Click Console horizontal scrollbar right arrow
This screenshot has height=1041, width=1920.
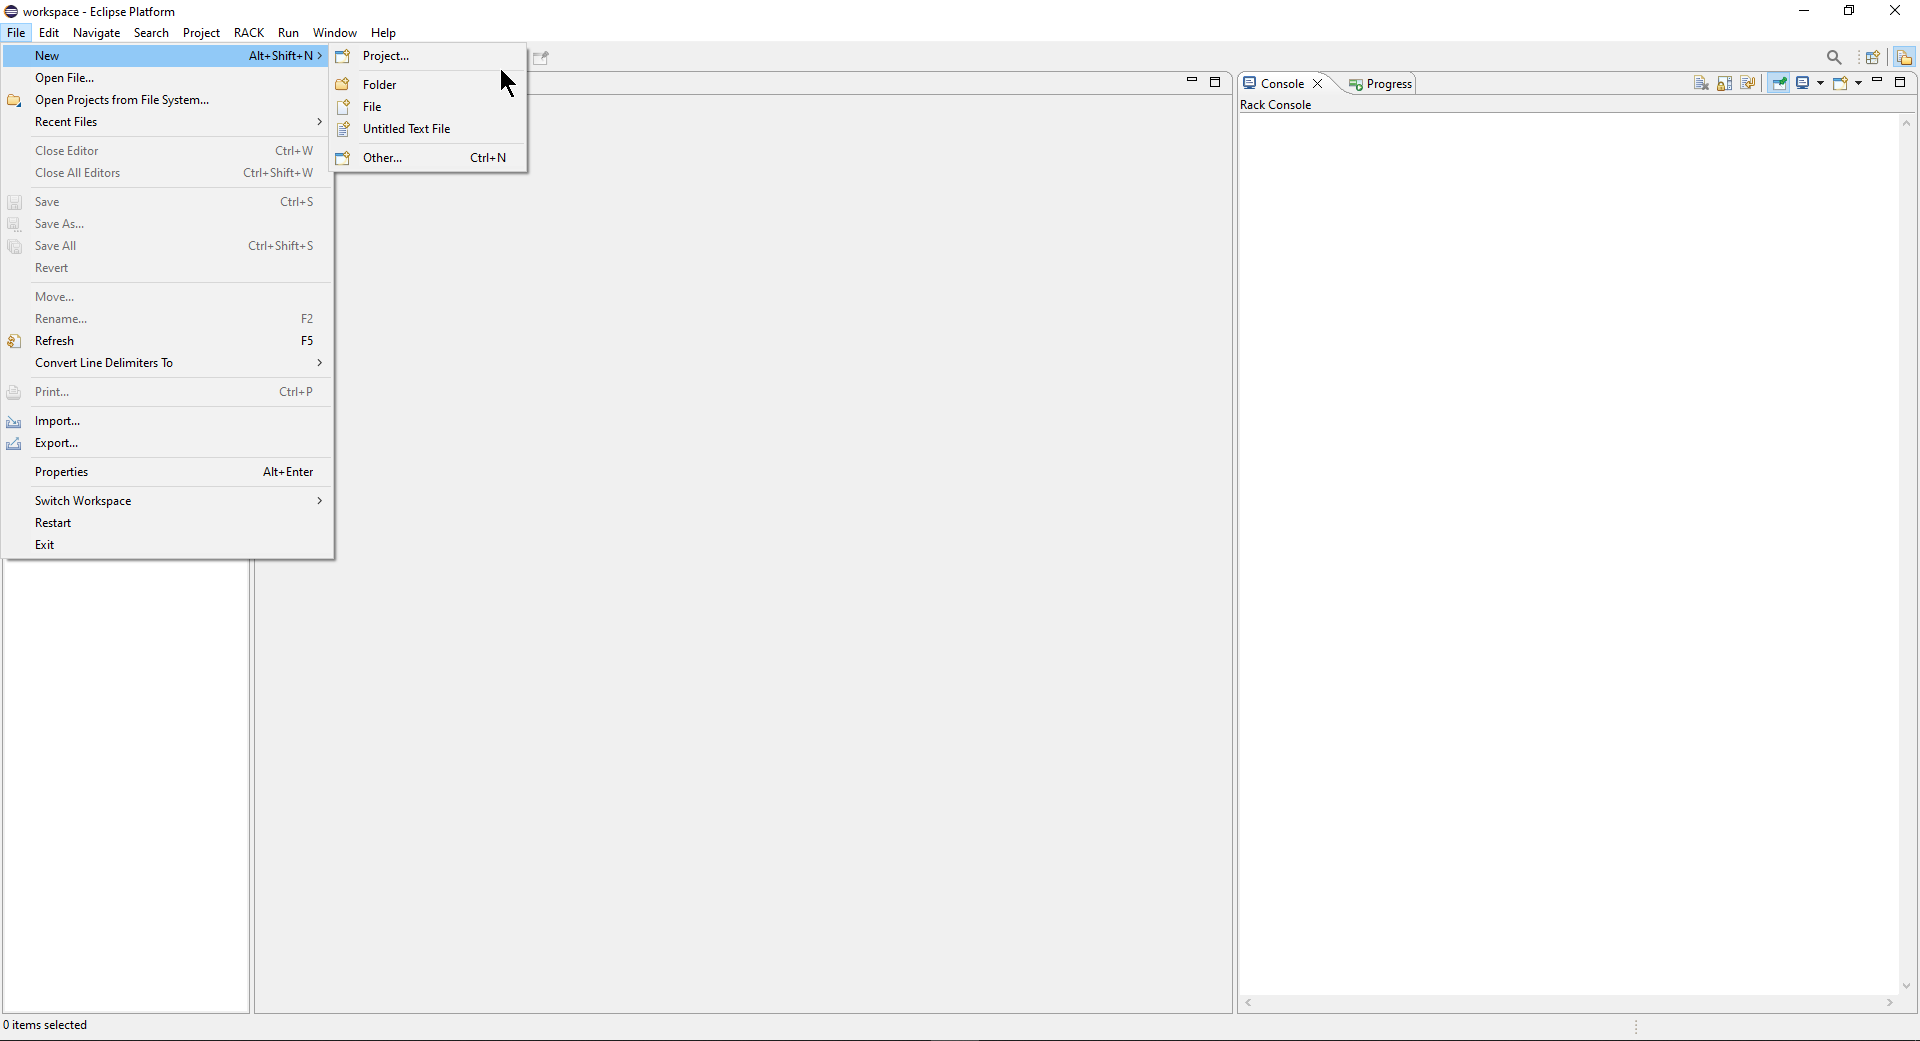pyautogui.click(x=1889, y=1003)
